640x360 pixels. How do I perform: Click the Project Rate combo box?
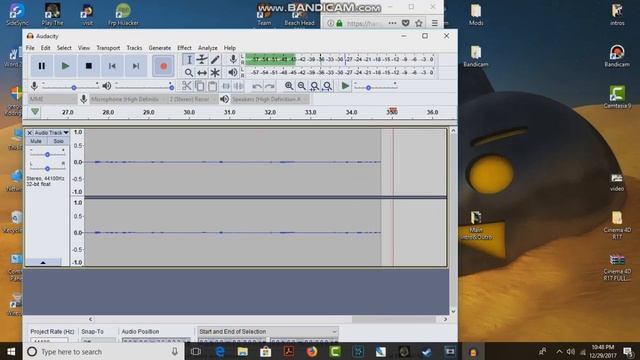(49, 340)
